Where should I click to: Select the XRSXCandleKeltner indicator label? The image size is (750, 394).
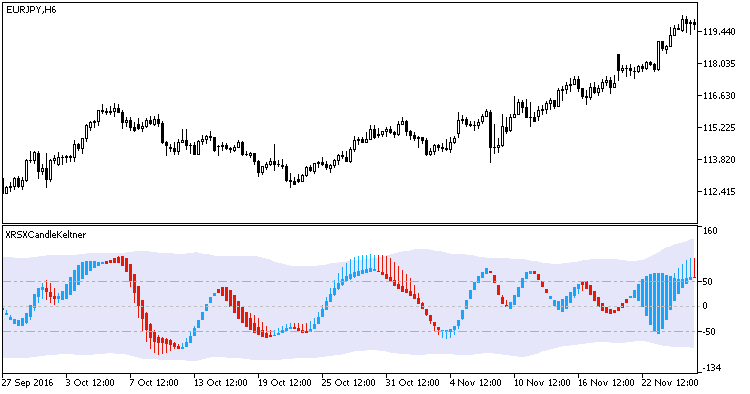point(46,235)
